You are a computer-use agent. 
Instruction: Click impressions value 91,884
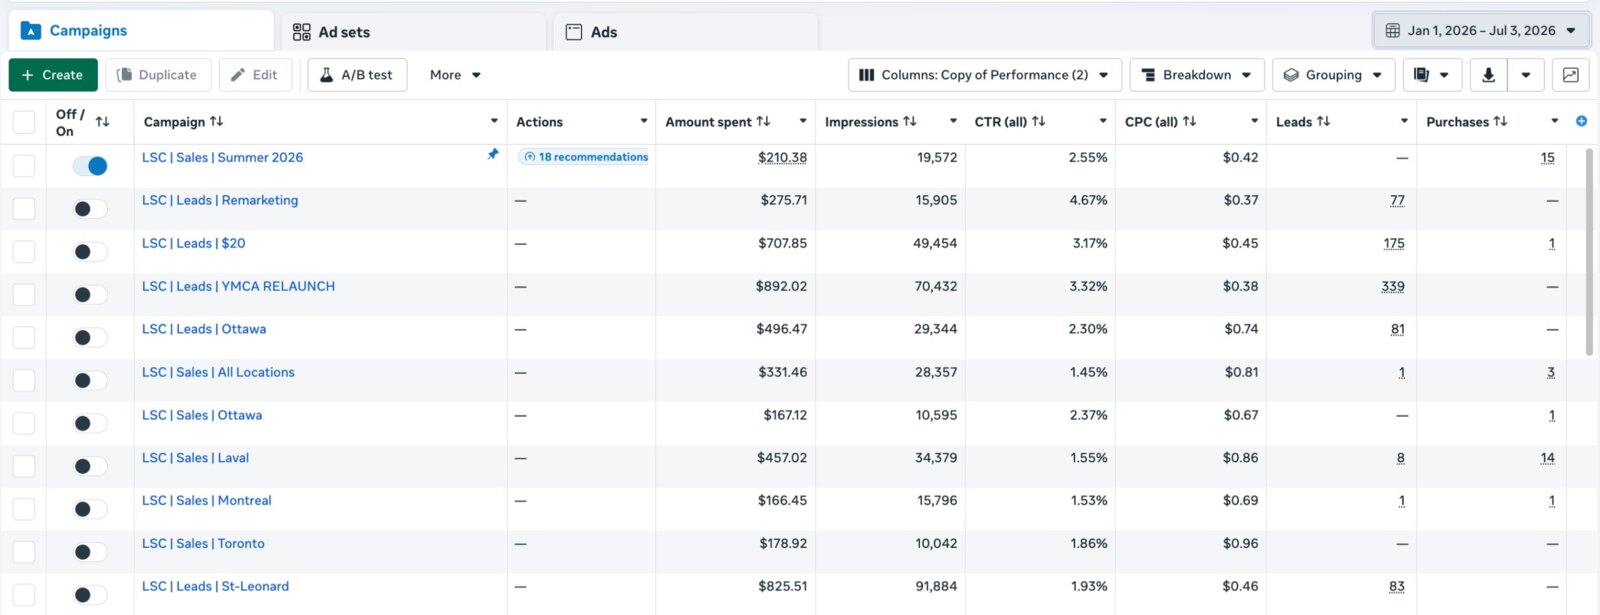pyautogui.click(x=936, y=586)
